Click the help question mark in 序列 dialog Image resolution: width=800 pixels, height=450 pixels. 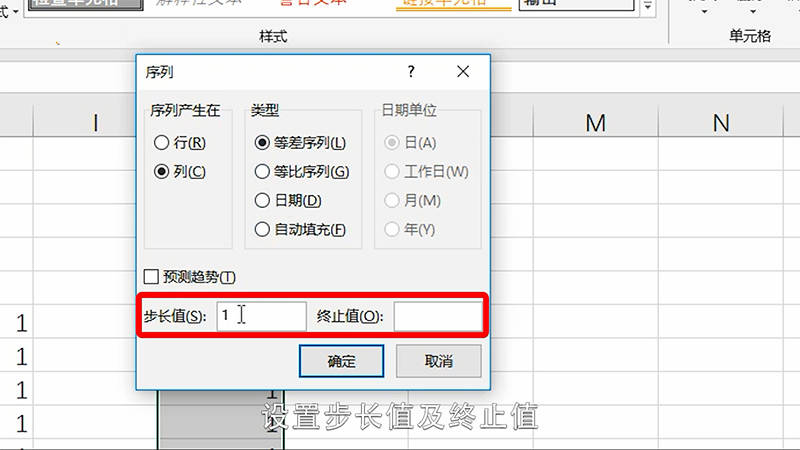tap(411, 72)
